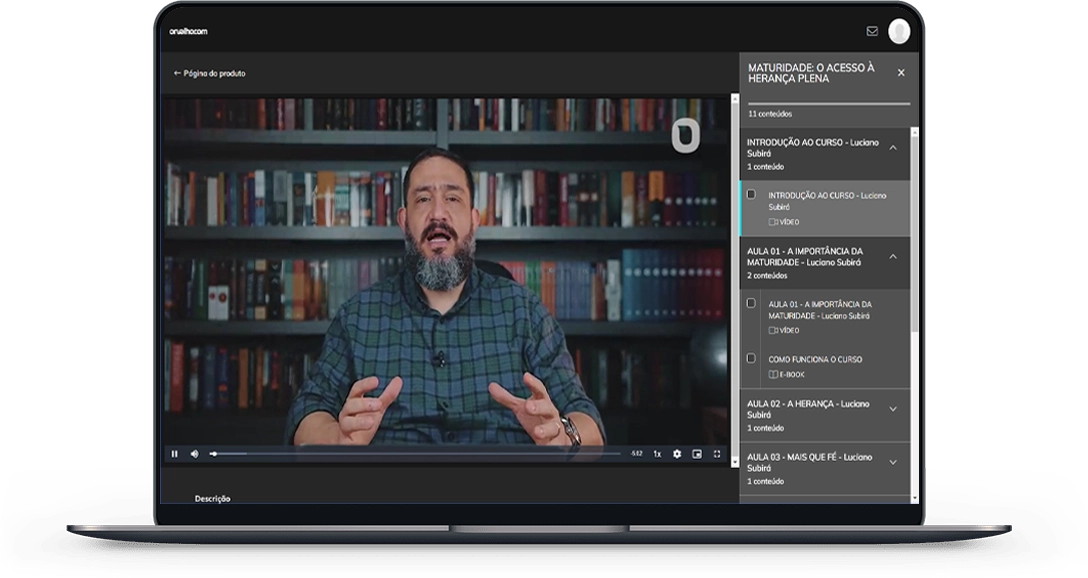The width and height of the screenshot is (1088, 578).
Task: Expand the AULA 02 - A HERANÇA section
Action: (x=893, y=409)
